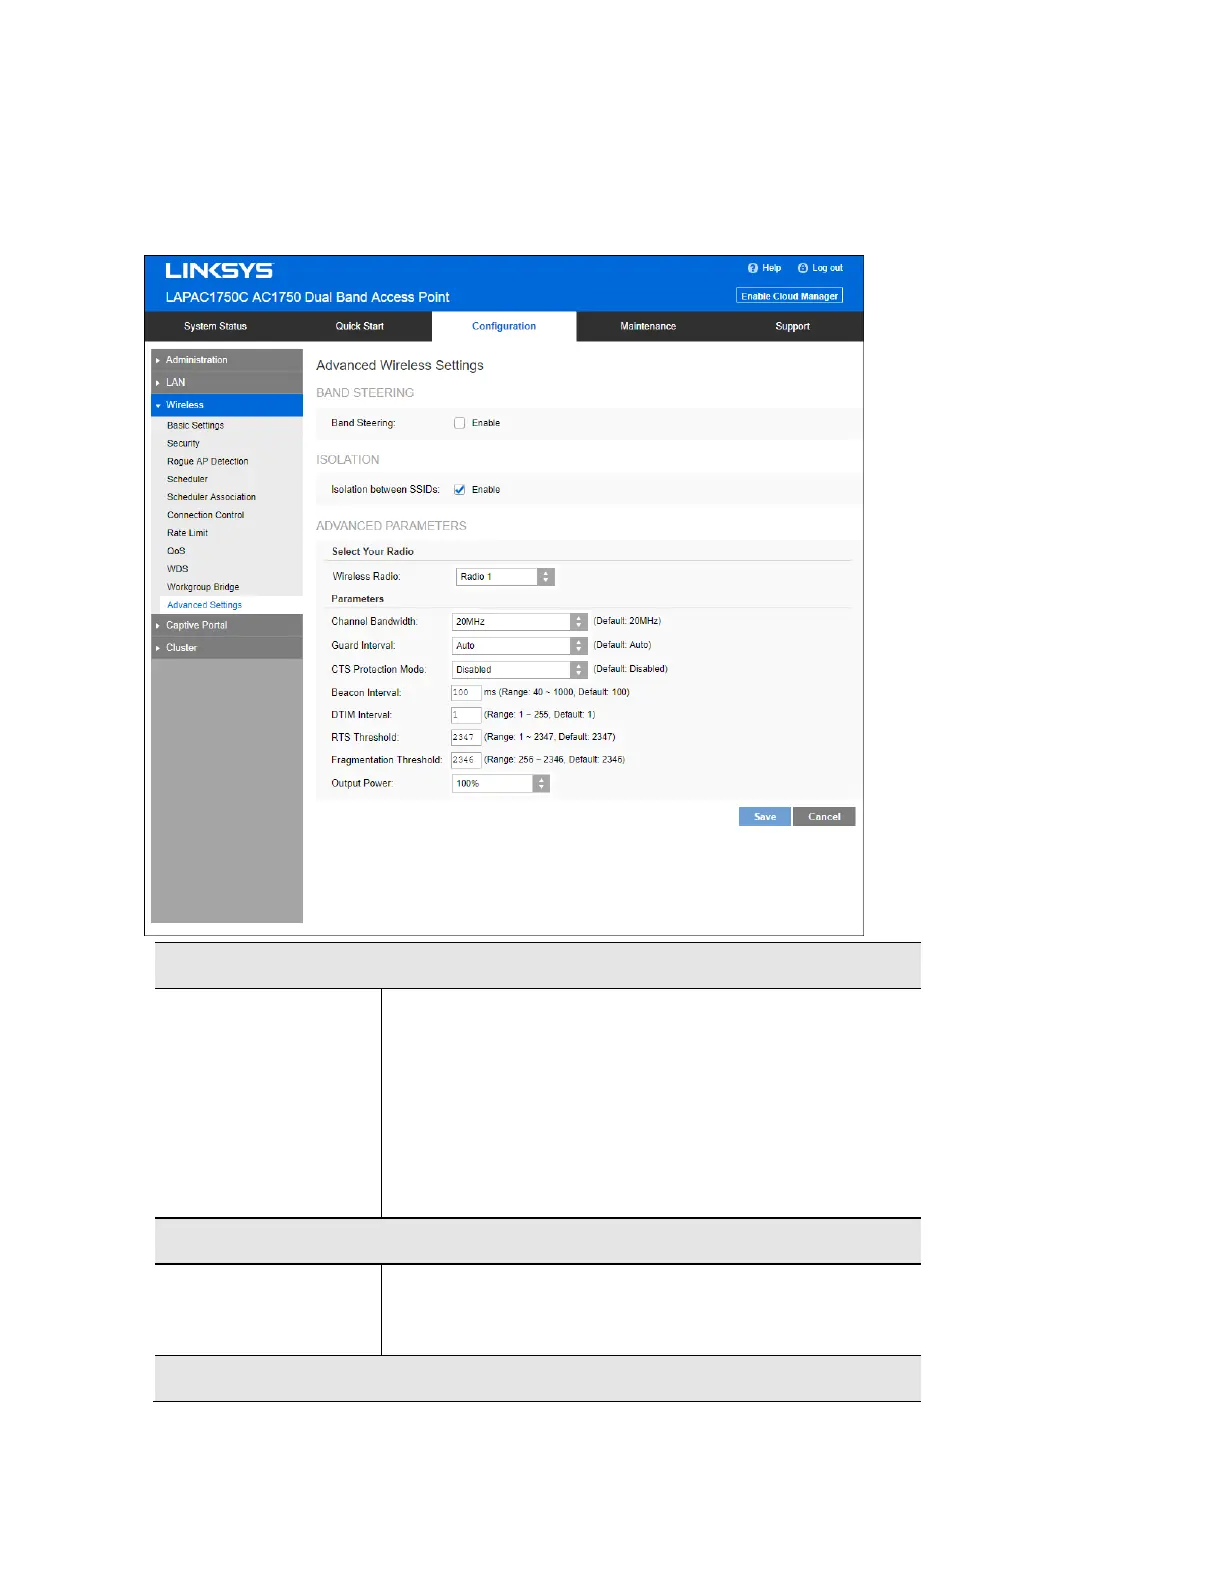The height and width of the screenshot is (1584, 1224).
Task: Click the '(Default: Disabled)' hint text
Action: tap(630, 669)
